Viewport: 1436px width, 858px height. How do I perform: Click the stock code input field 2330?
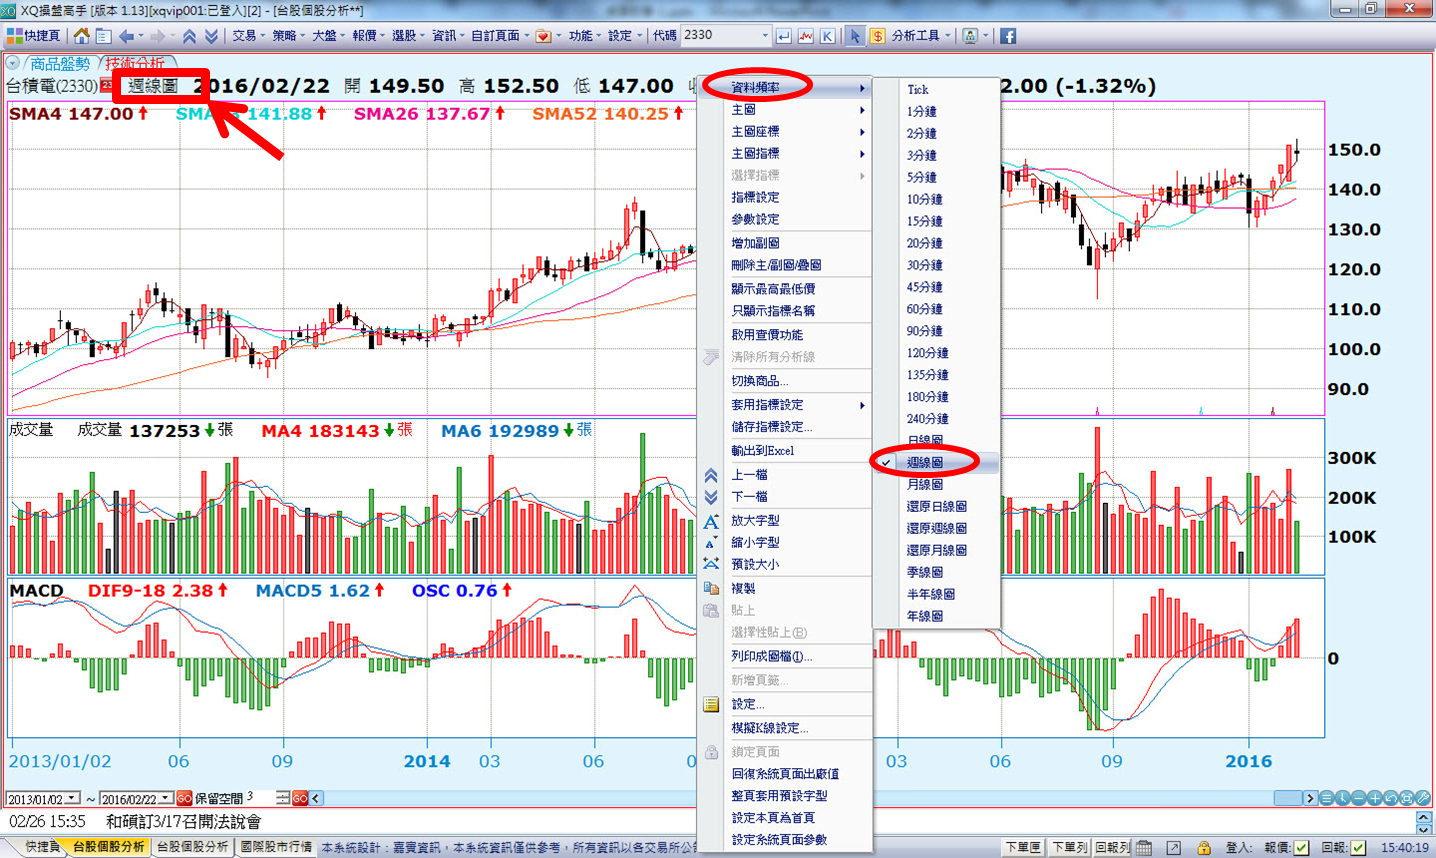720,36
